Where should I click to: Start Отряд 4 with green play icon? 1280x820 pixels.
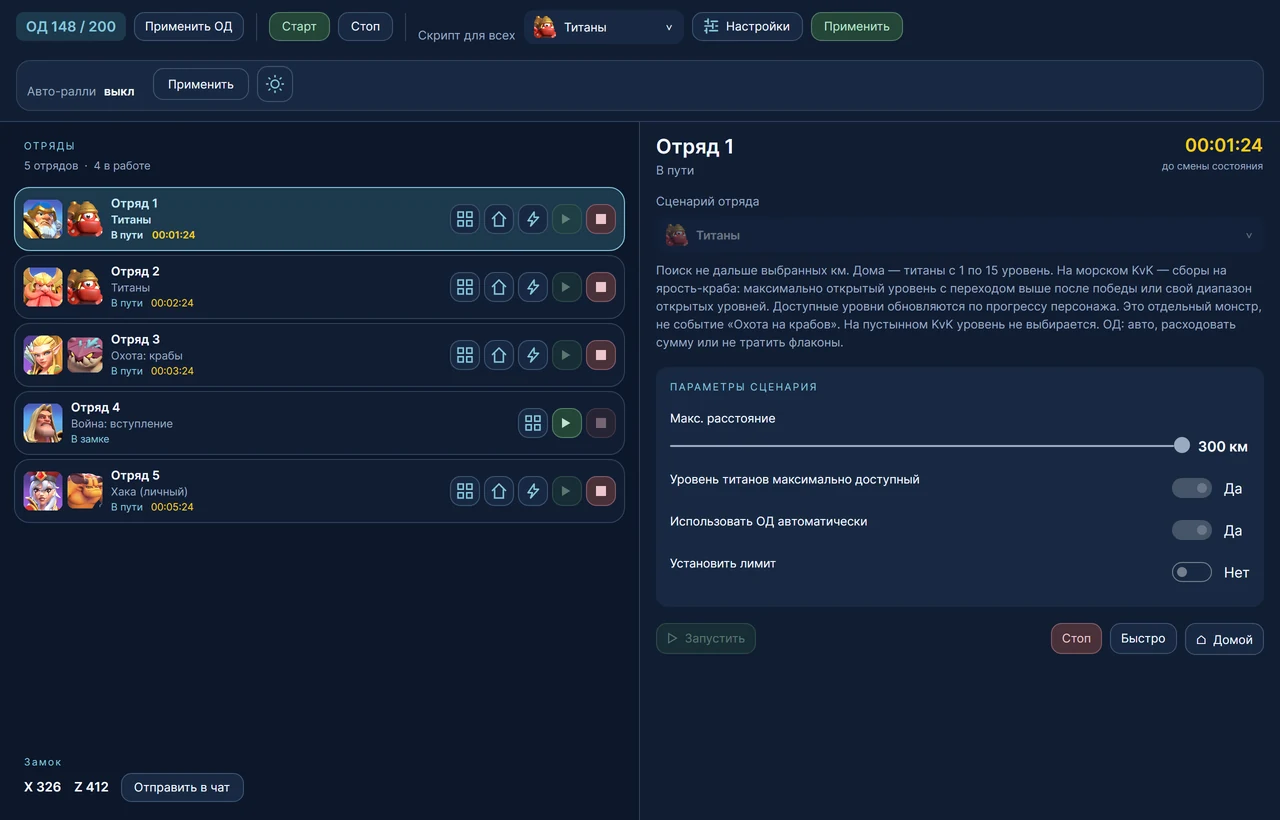click(567, 423)
